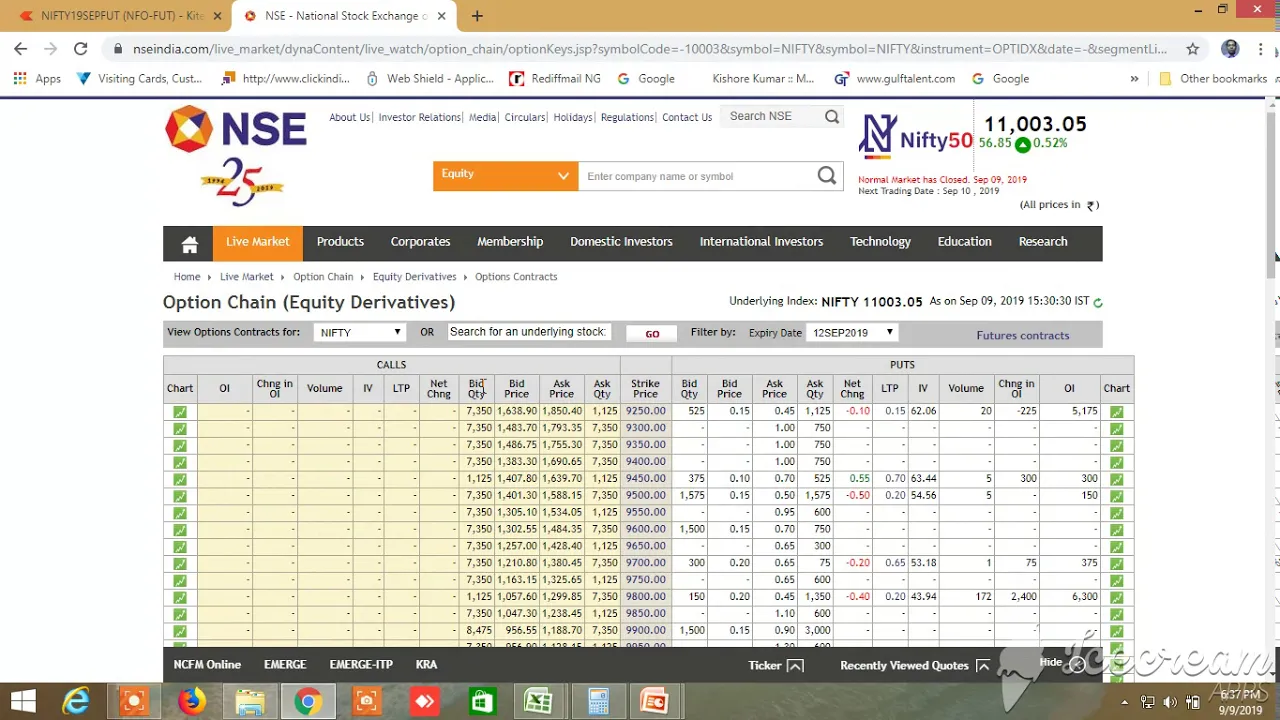
Task: Open Internet Explorer from the taskbar
Action: click(x=76, y=701)
